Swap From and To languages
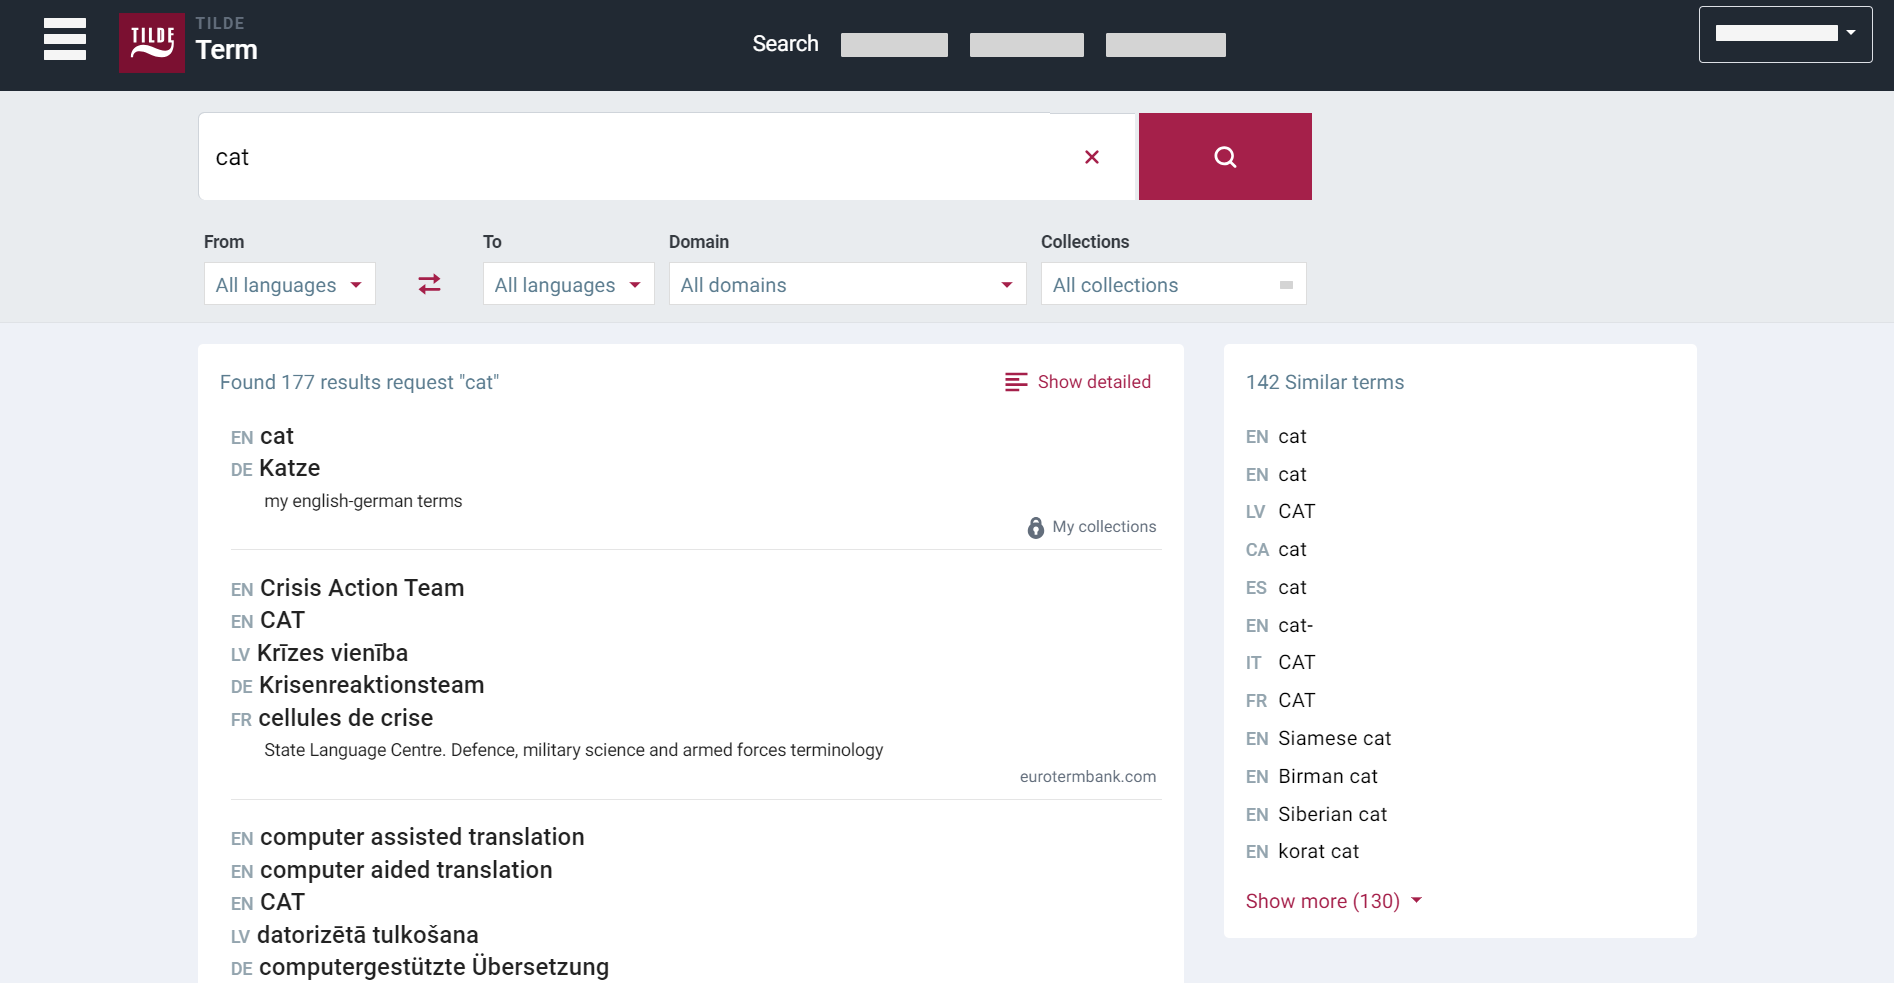The image size is (1894, 983). (x=429, y=285)
